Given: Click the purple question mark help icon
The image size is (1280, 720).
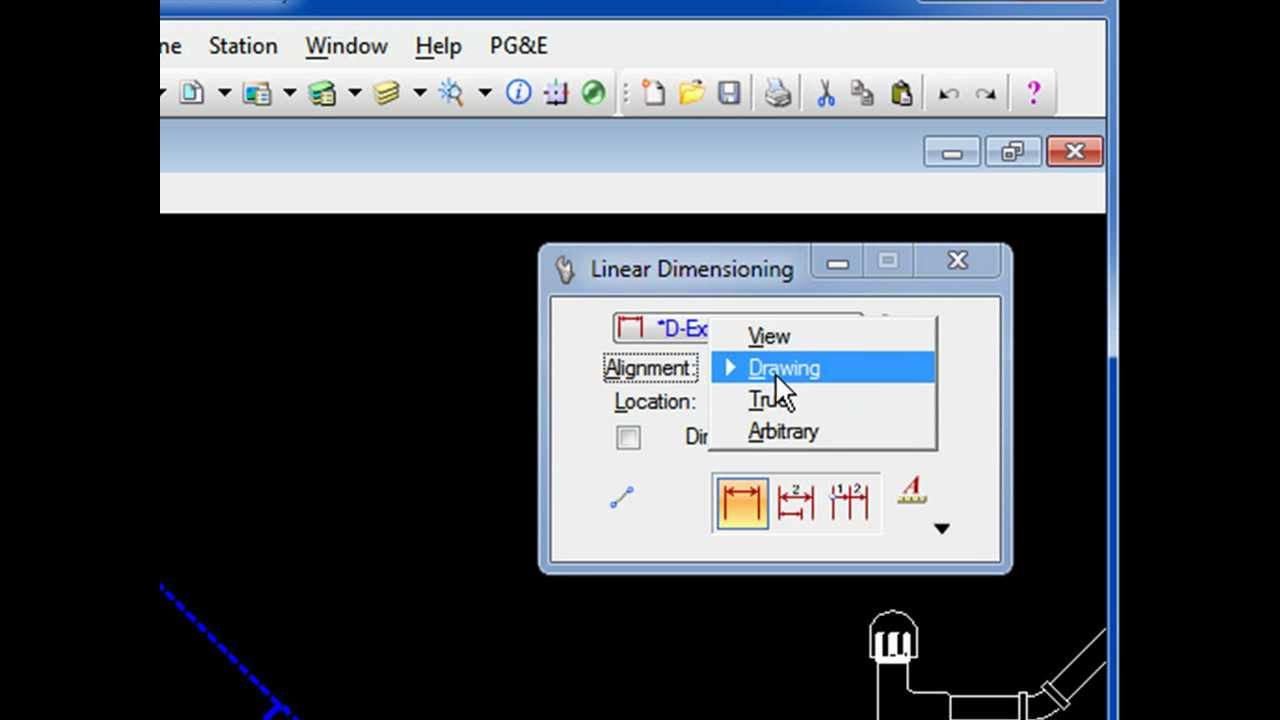Looking at the screenshot, I should 1033,93.
